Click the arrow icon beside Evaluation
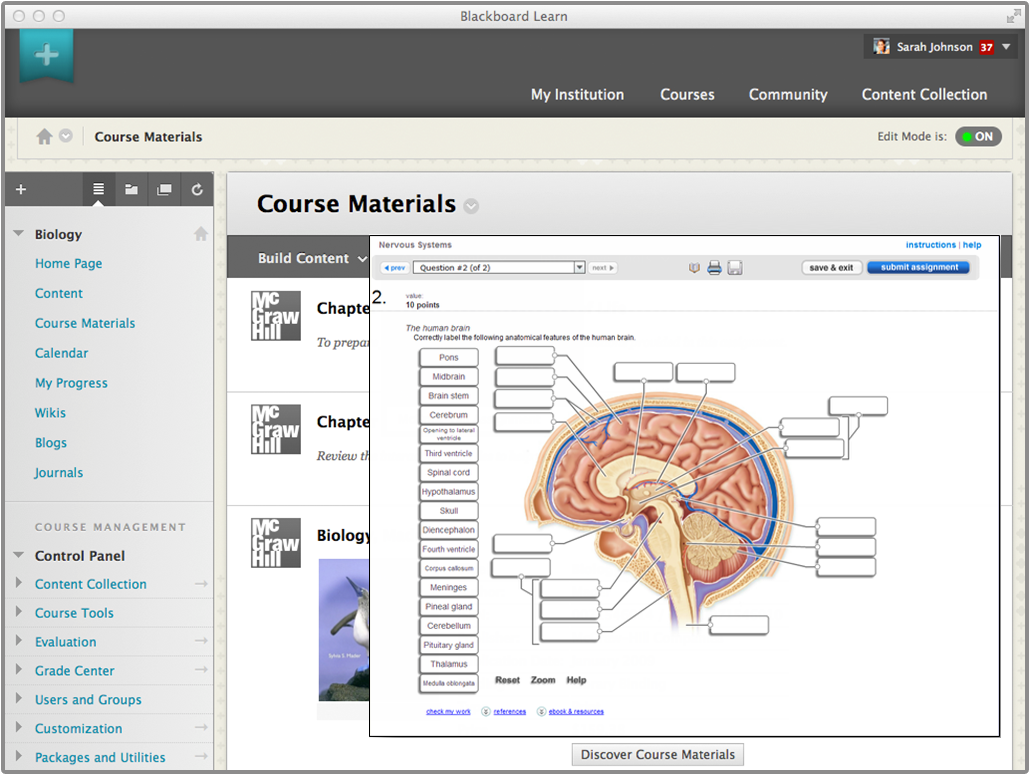The image size is (1030, 775). (201, 641)
